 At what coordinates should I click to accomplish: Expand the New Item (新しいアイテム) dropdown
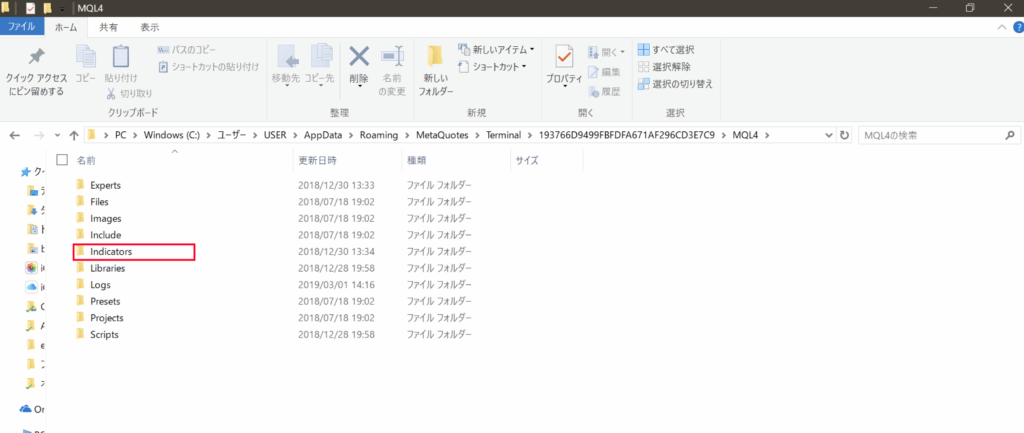(497, 50)
